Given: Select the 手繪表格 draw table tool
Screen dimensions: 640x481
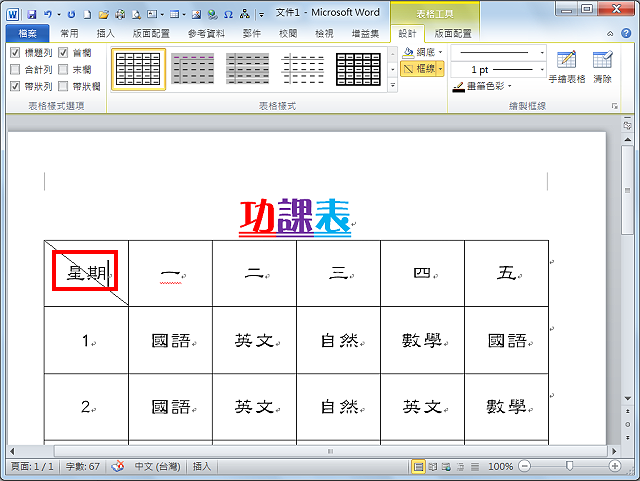Looking at the screenshot, I should coord(567,67).
